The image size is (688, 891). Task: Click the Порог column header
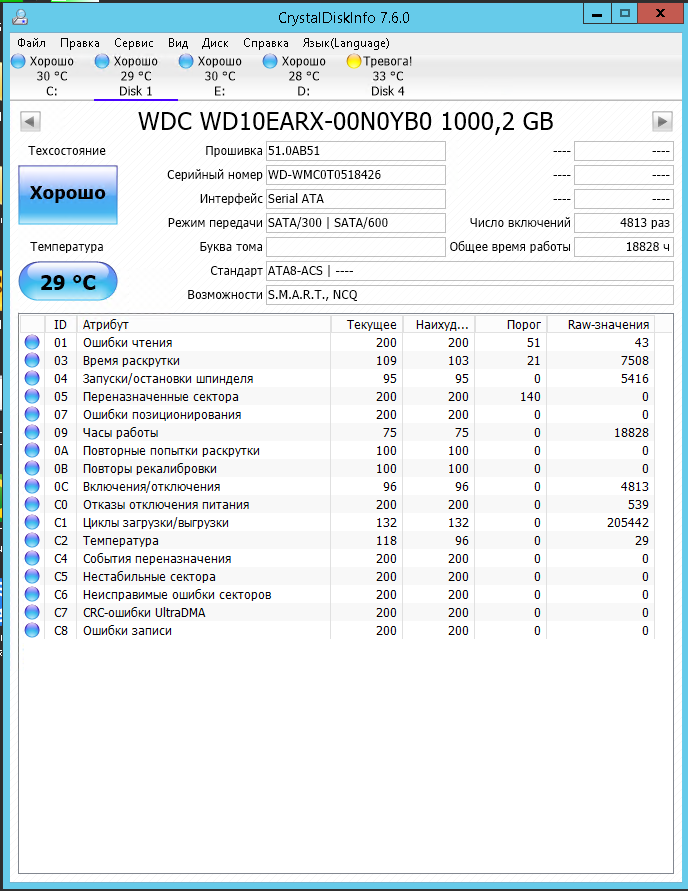(511, 324)
